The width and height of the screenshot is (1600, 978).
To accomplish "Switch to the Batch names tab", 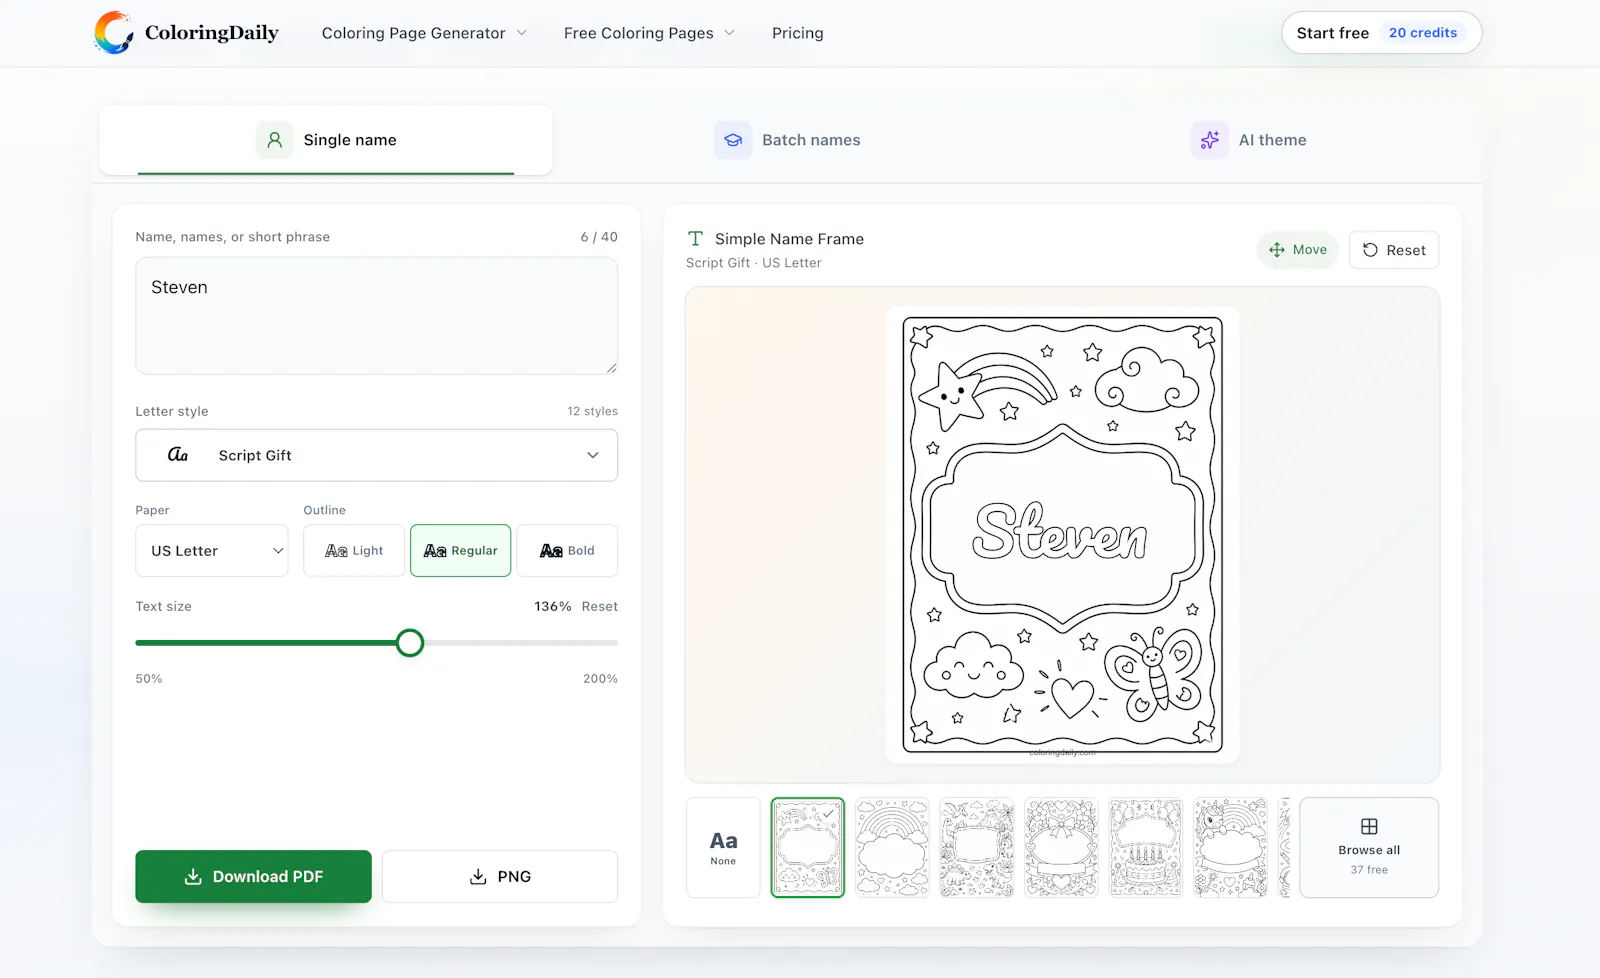I will coord(787,140).
